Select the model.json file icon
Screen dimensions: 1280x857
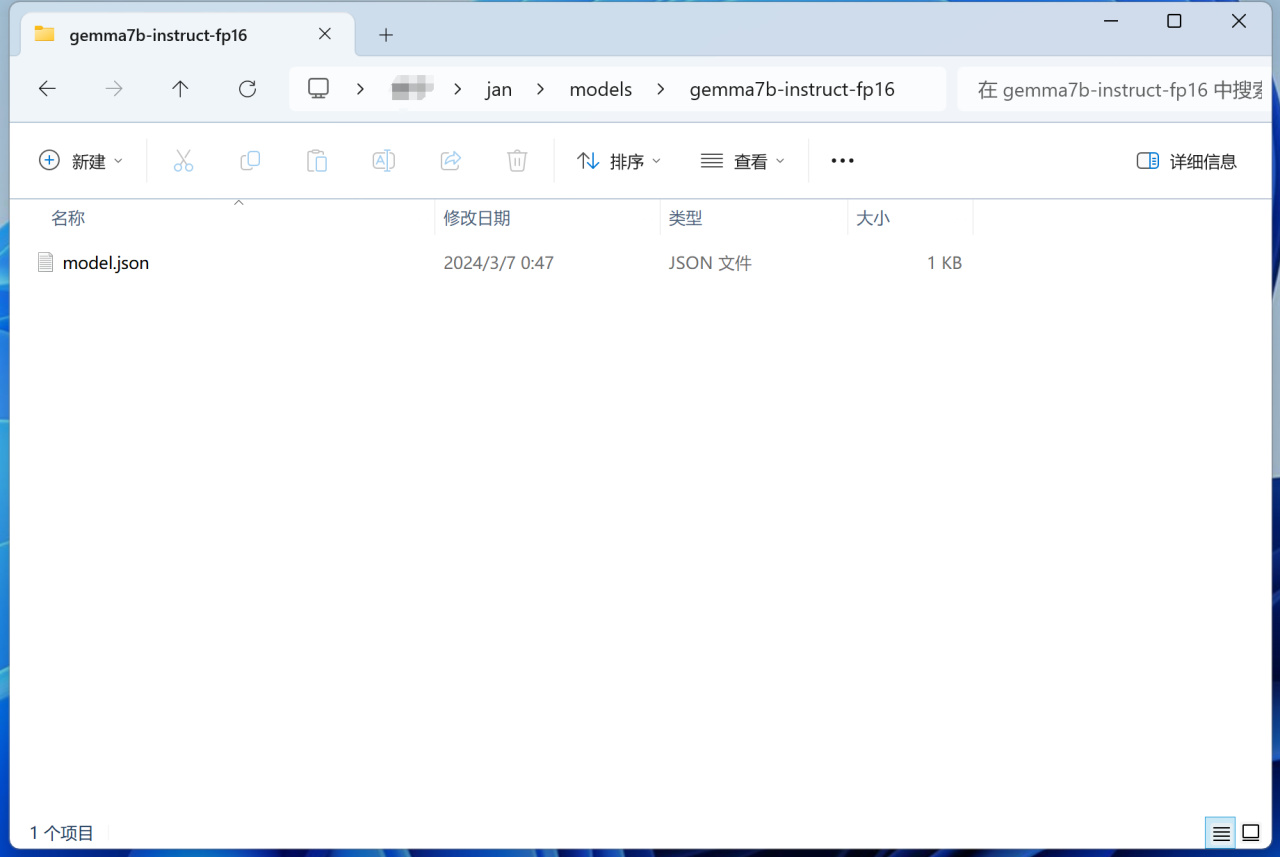45,263
